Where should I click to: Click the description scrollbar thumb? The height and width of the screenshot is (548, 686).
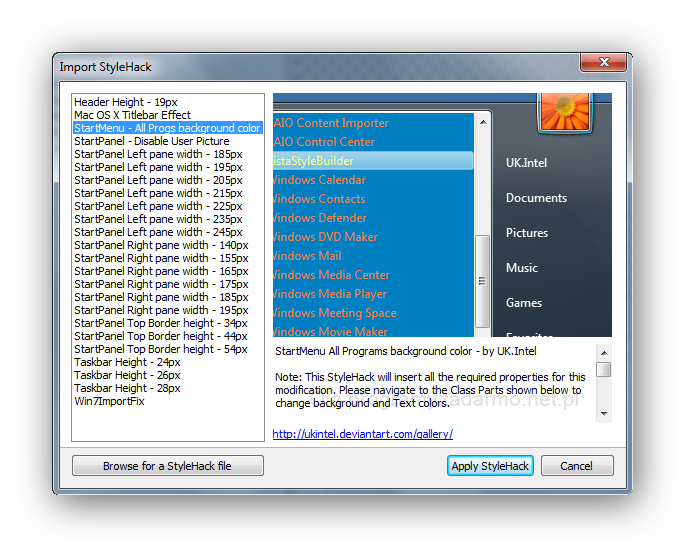click(x=604, y=369)
